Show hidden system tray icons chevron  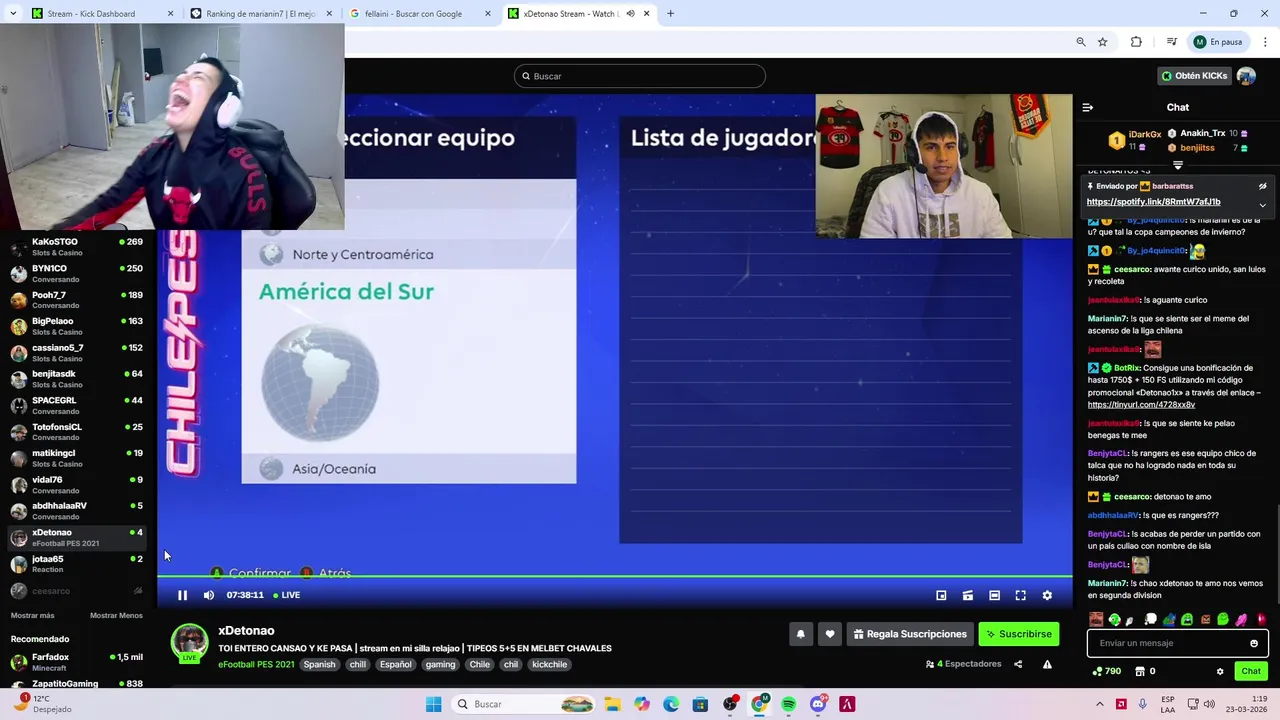[1100, 704]
